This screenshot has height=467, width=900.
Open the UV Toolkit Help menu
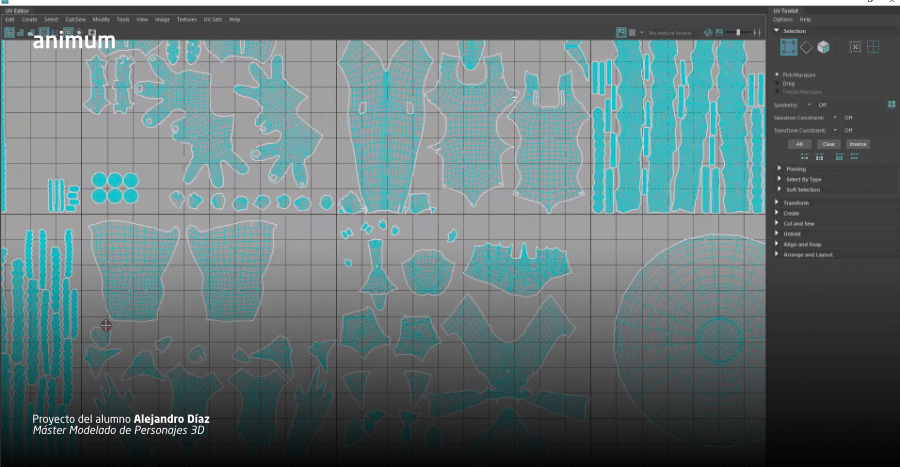[805, 20]
